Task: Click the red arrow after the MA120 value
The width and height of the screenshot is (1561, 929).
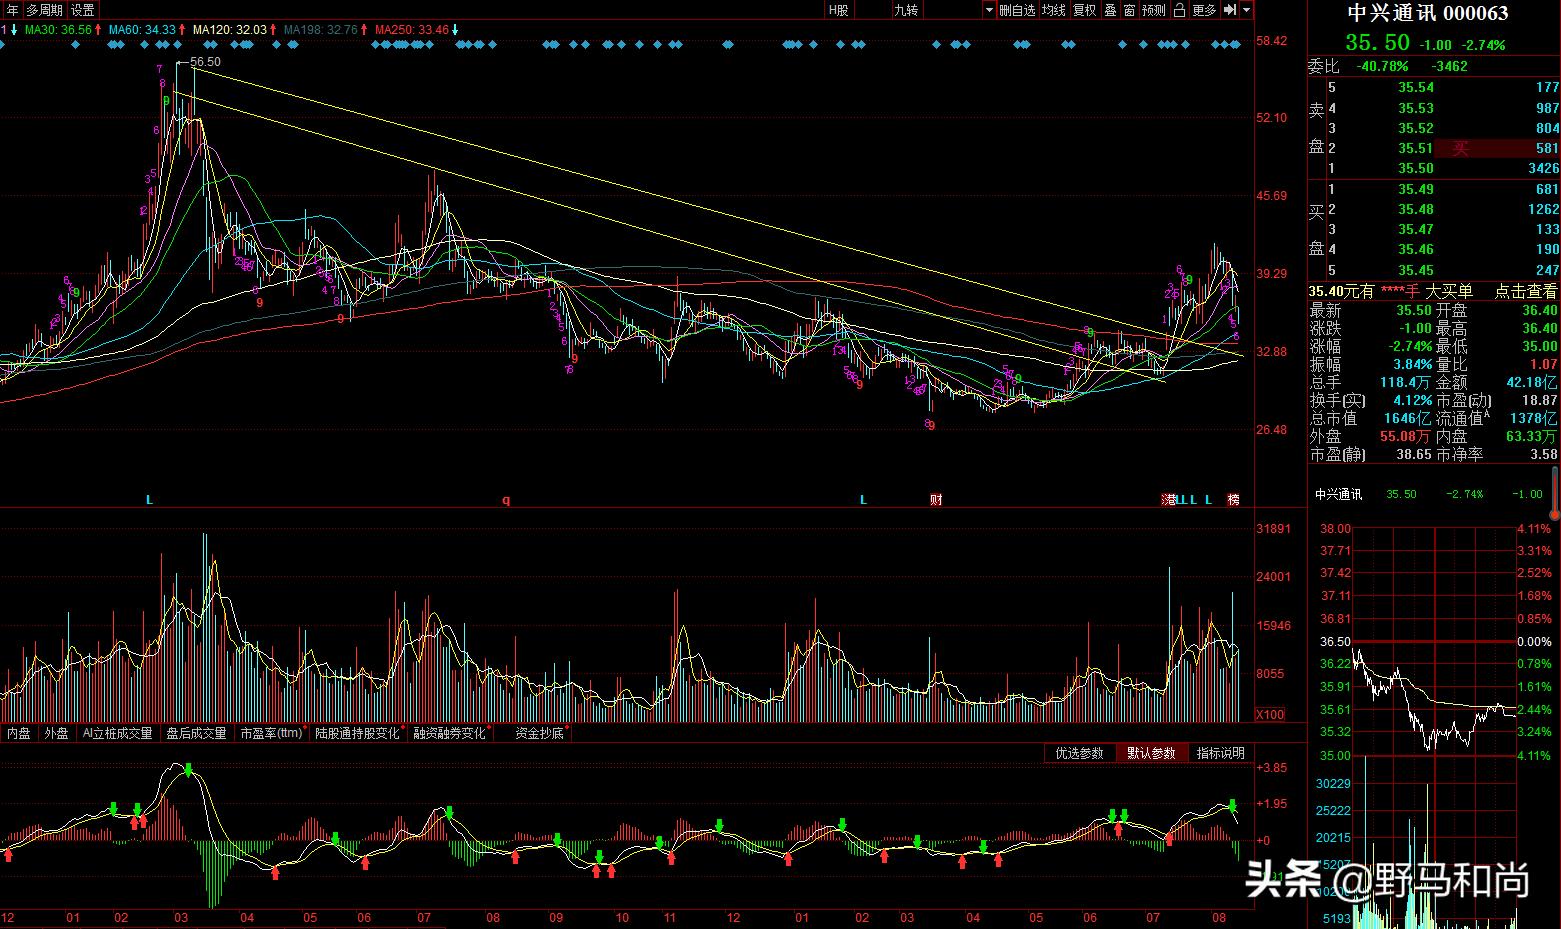Action: point(274,30)
